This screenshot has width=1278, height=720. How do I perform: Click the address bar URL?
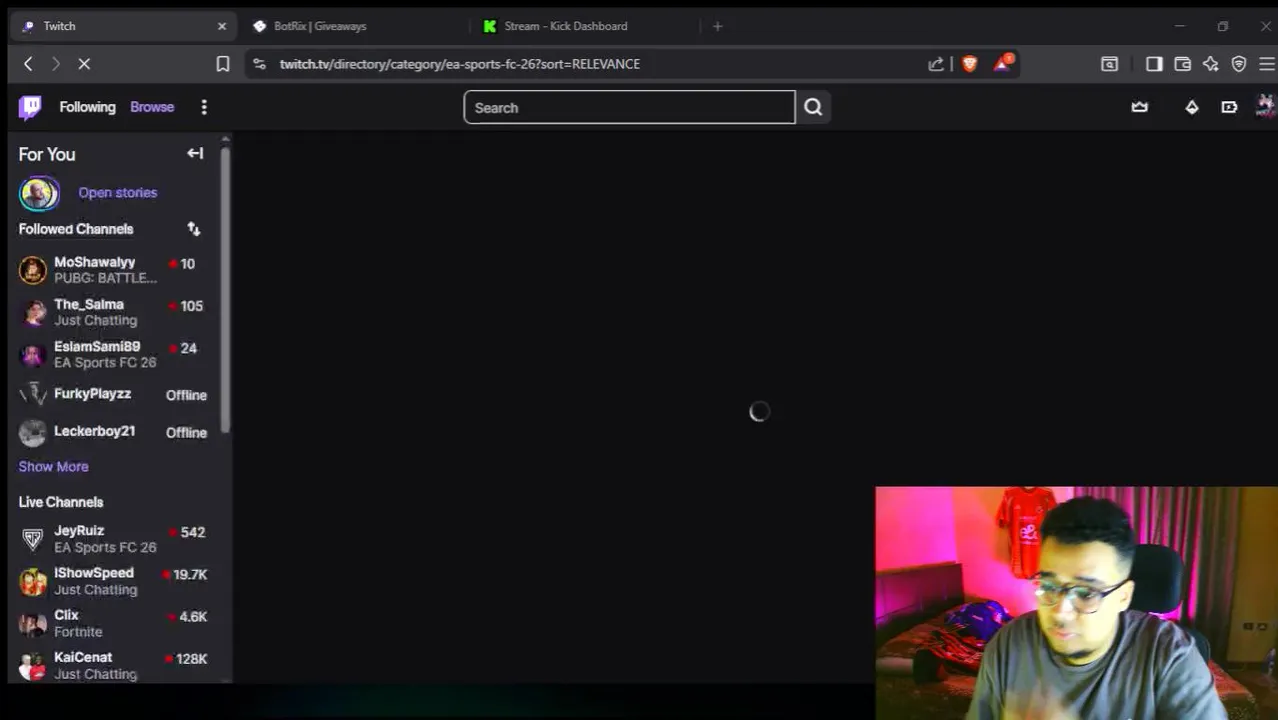point(459,64)
